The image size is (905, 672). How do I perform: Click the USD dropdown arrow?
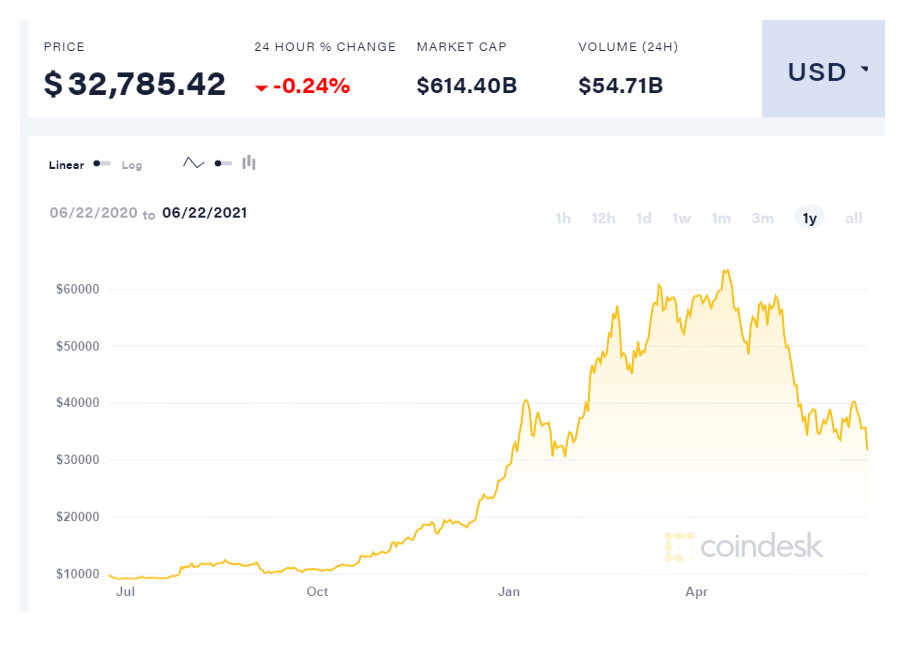click(864, 71)
